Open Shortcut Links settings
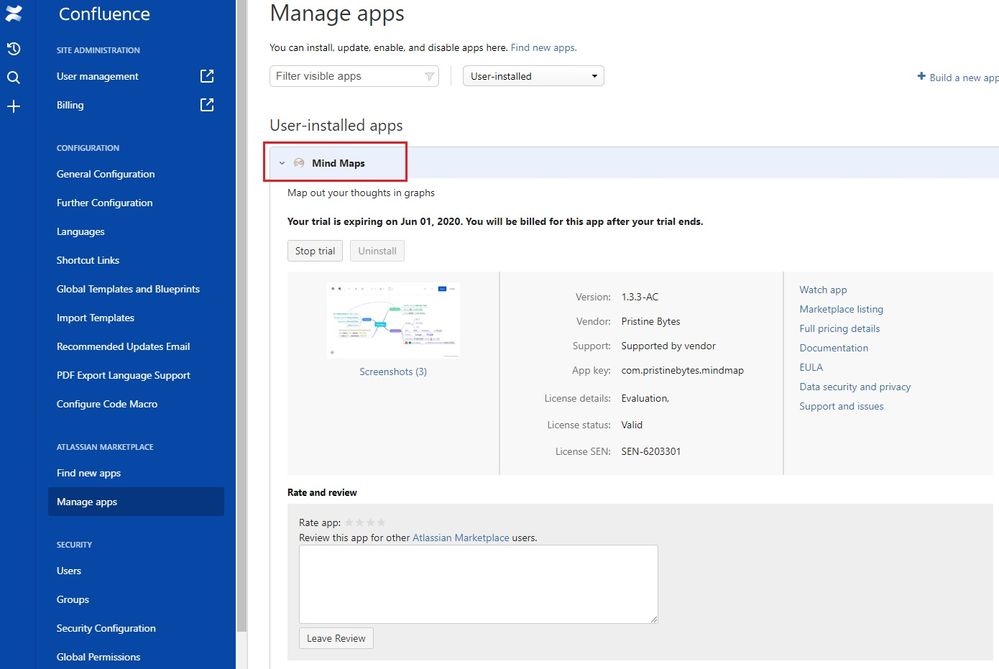The width and height of the screenshot is (999, 669). (88, 260)
